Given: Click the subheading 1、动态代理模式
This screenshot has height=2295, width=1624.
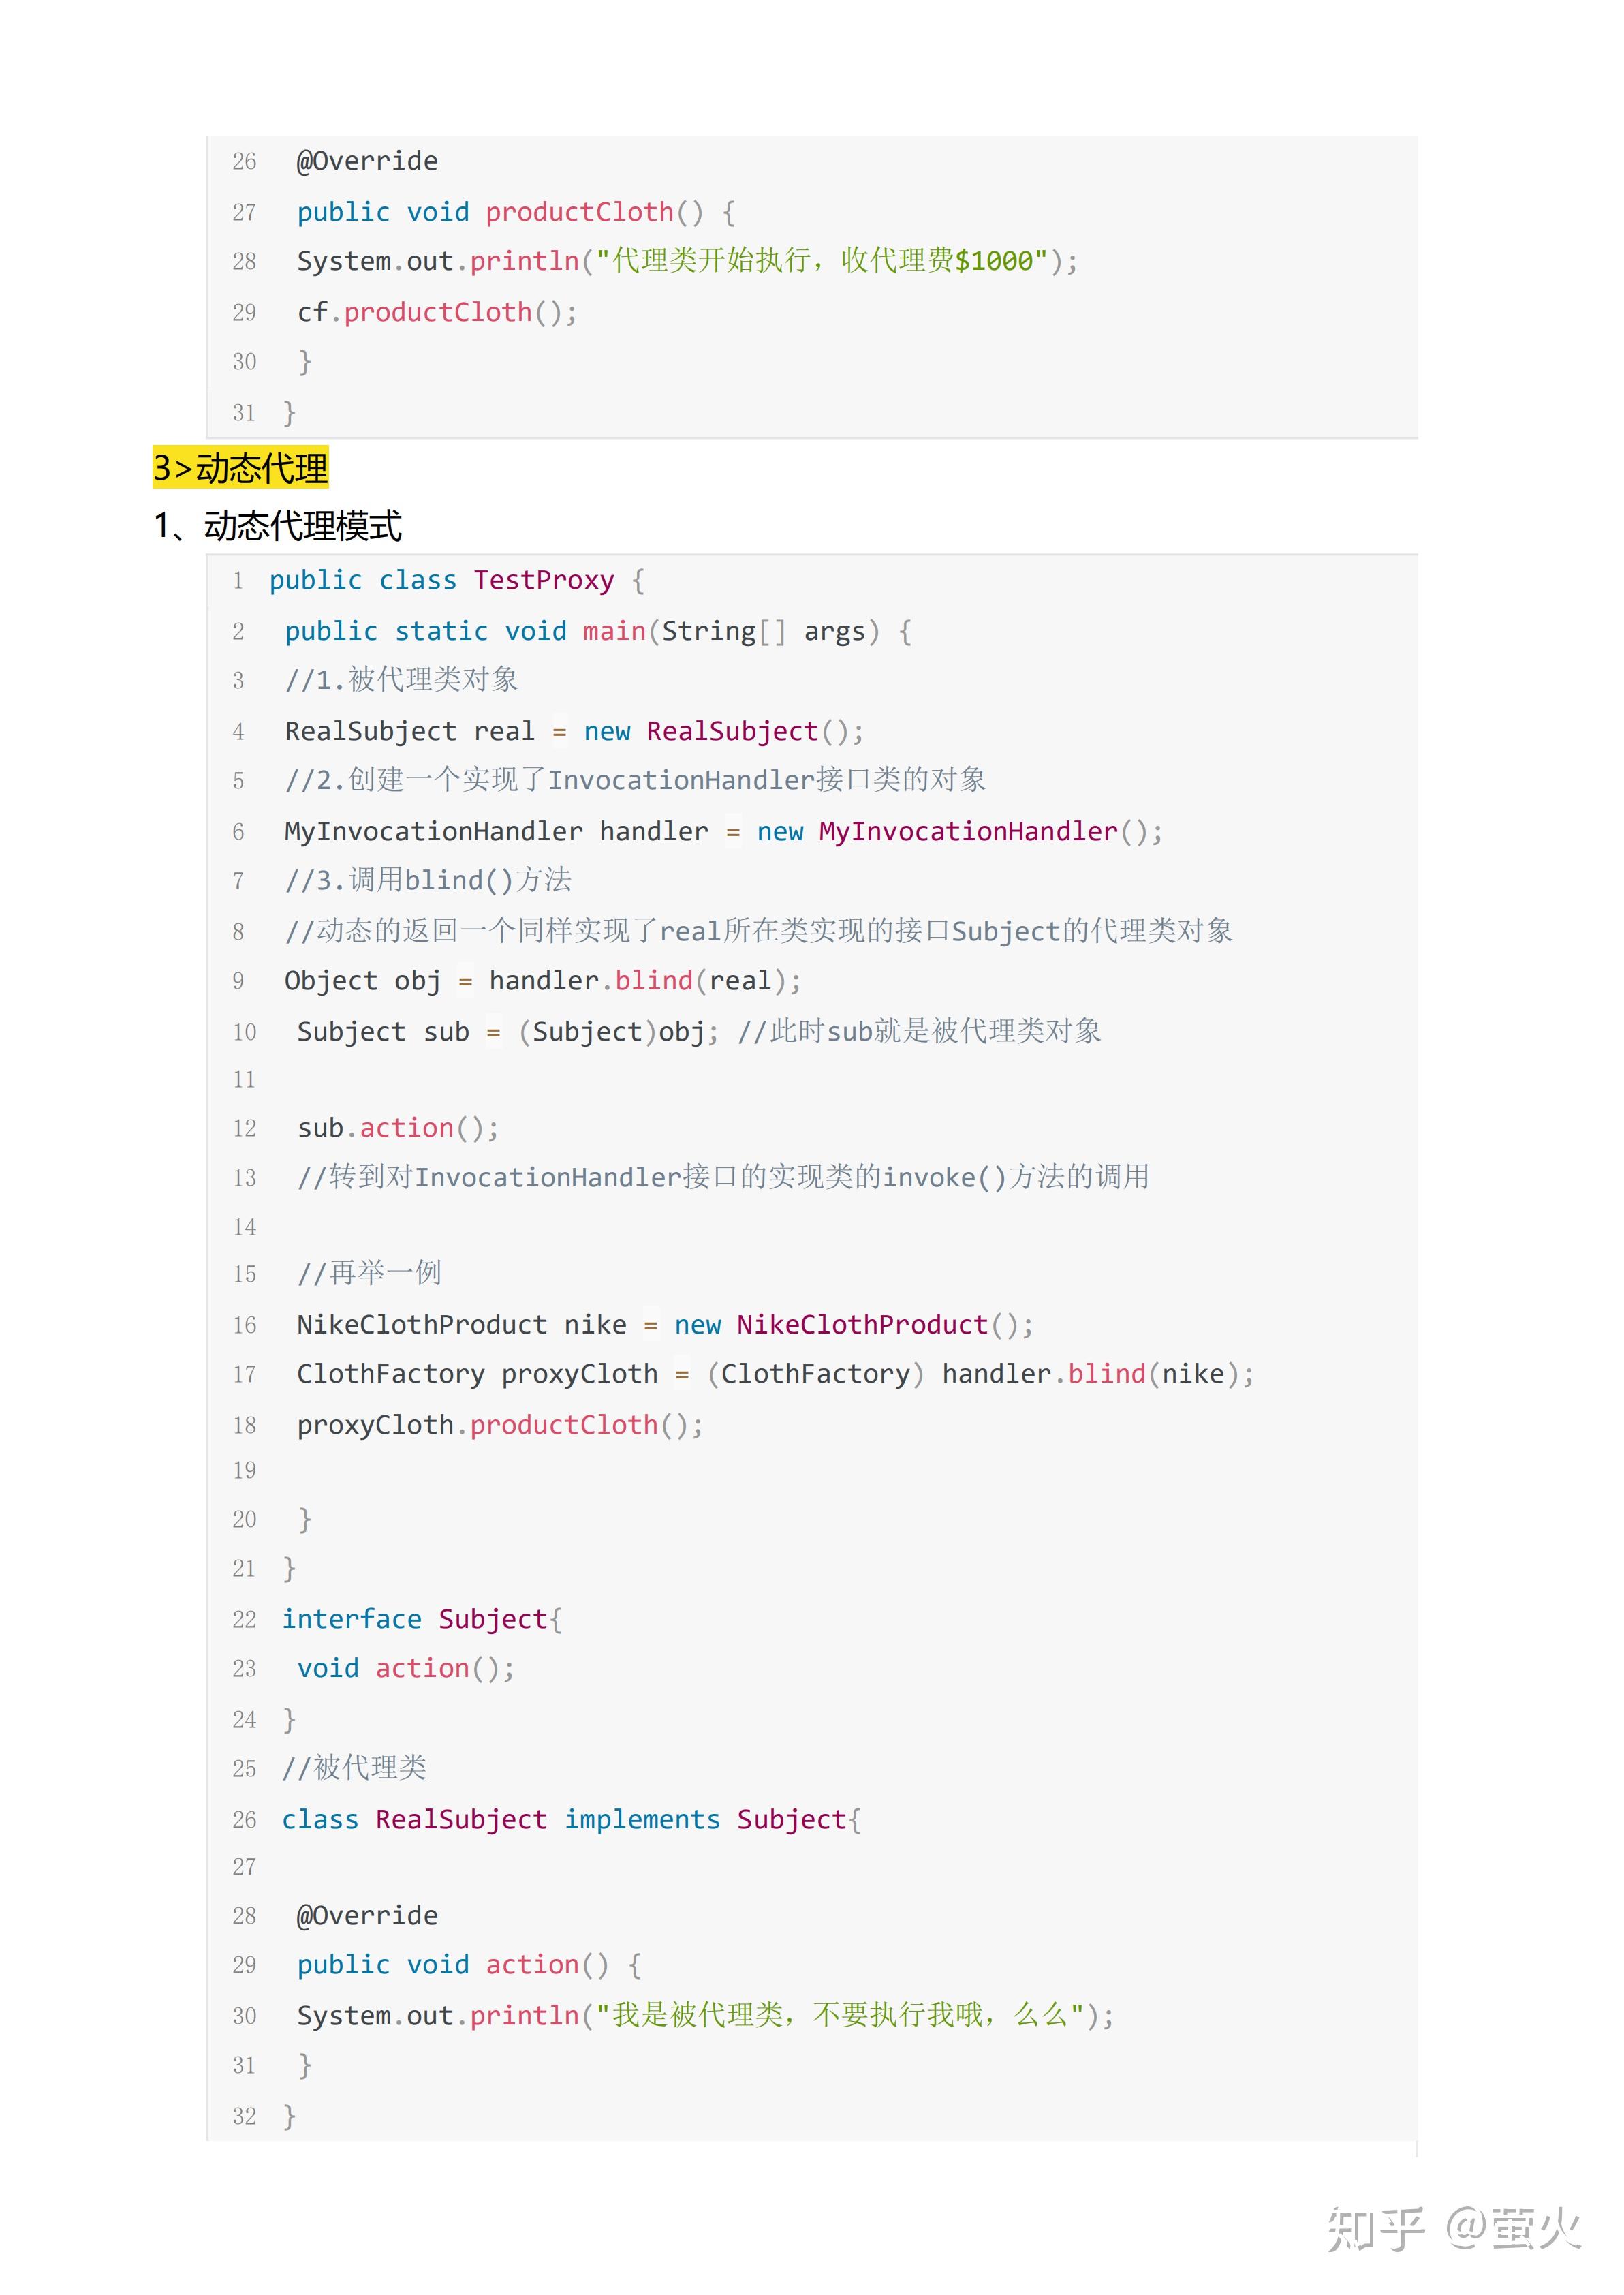Looking at the screenshot, I should 278,526.
